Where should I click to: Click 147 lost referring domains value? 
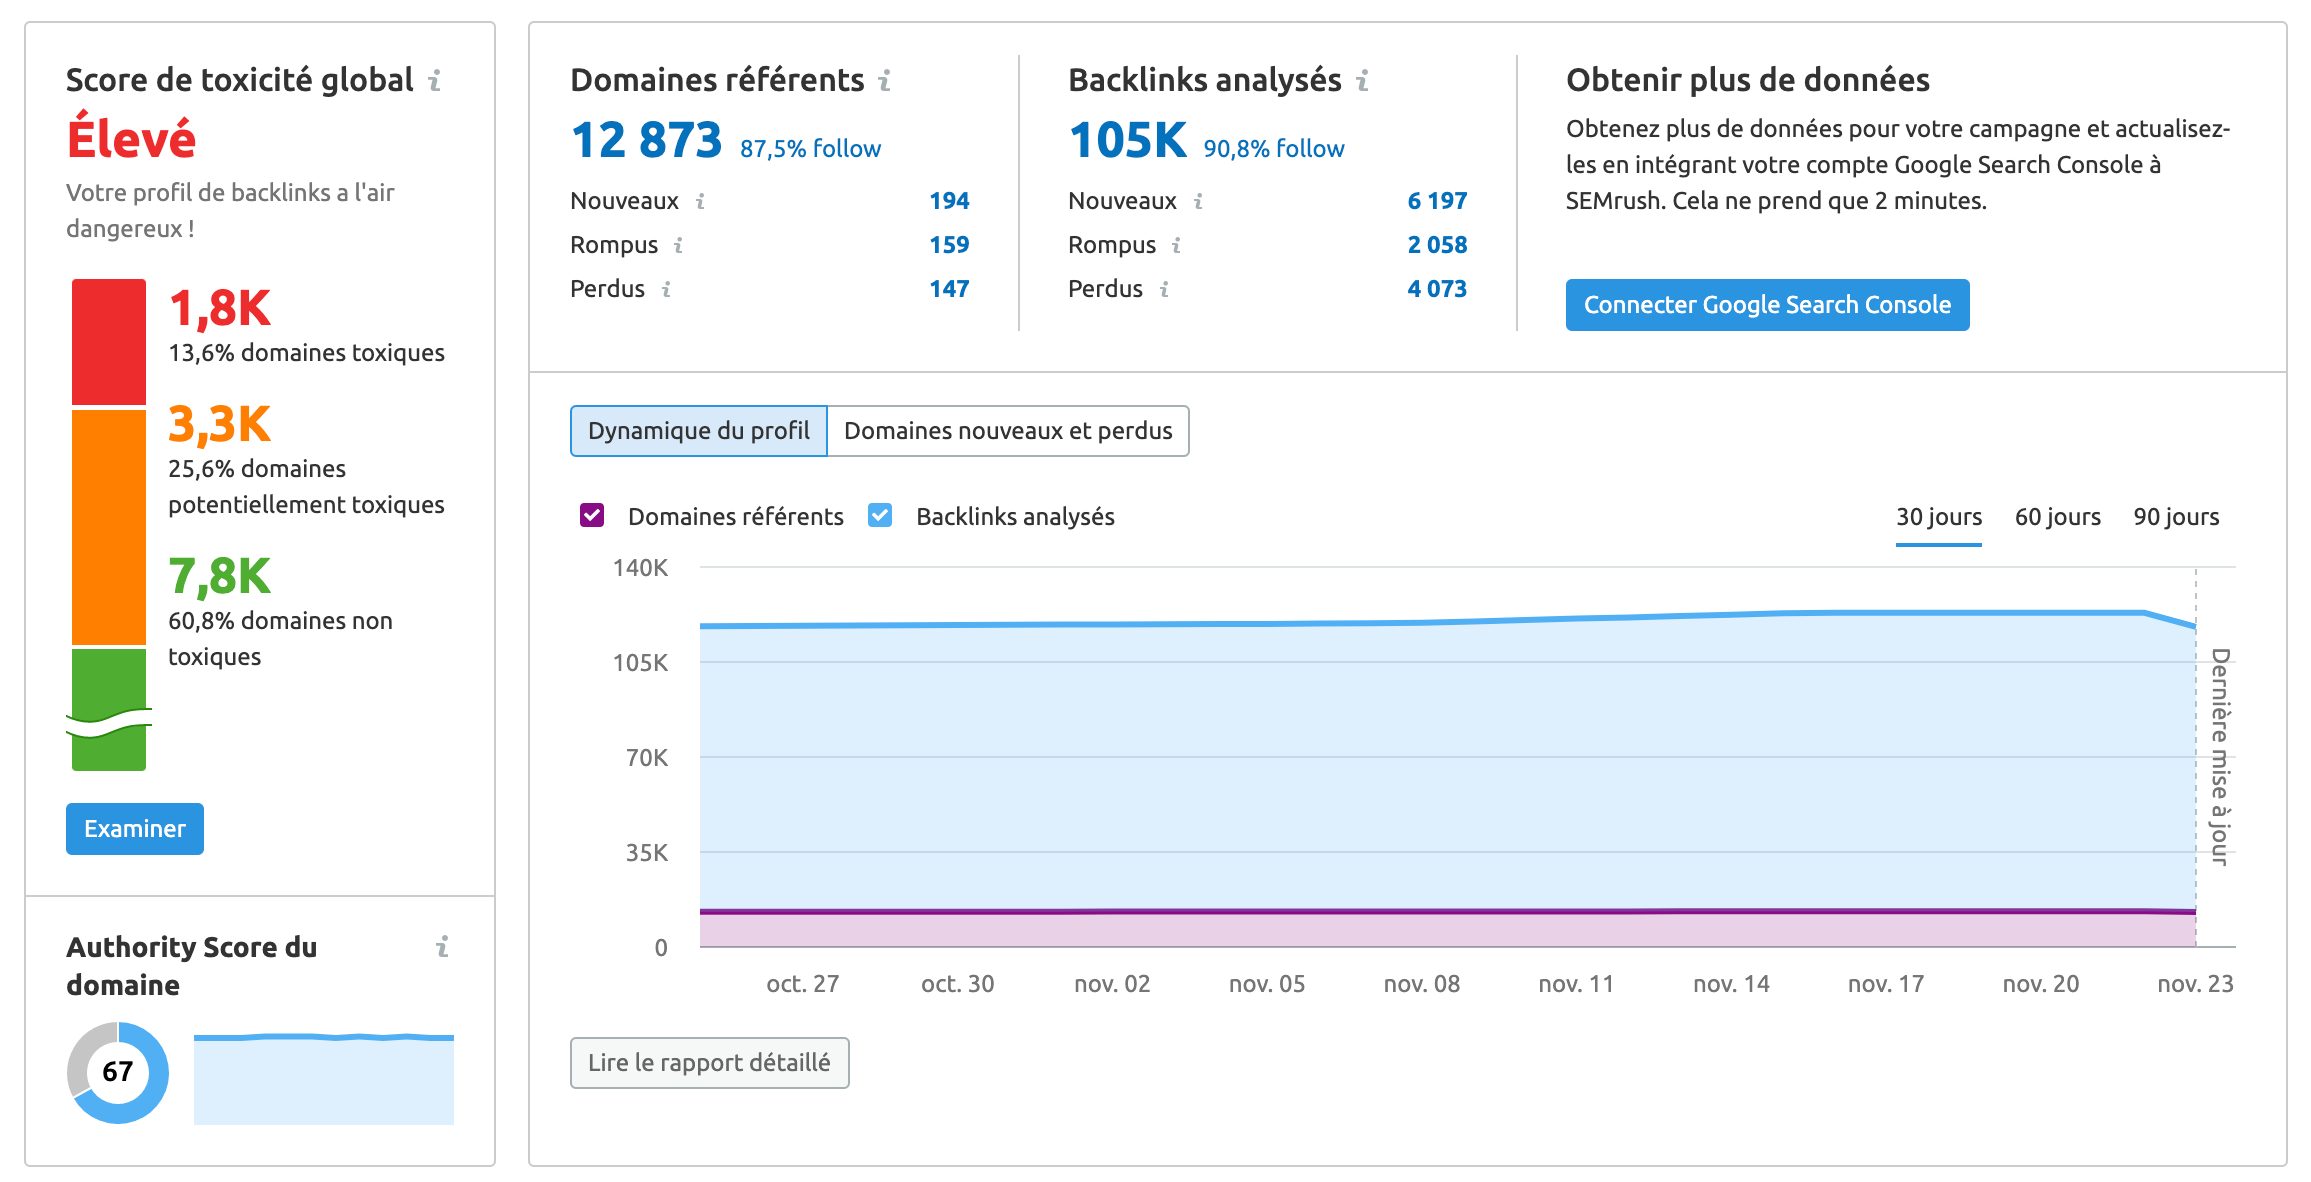click(949, 290)
